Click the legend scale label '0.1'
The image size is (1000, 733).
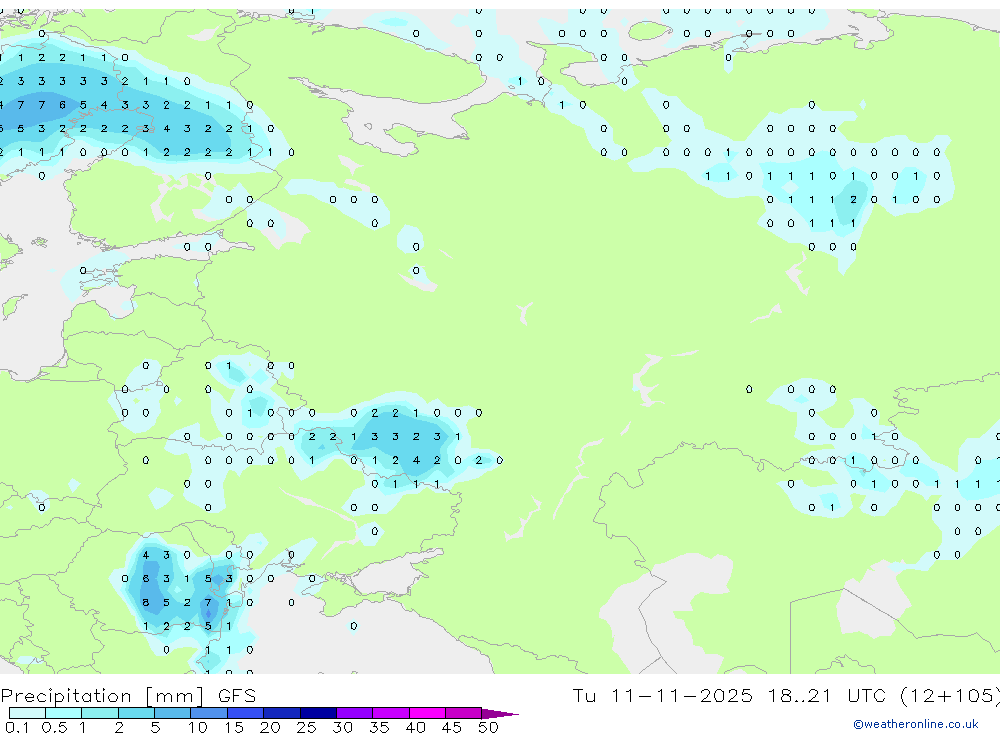(x=17, y=727)
